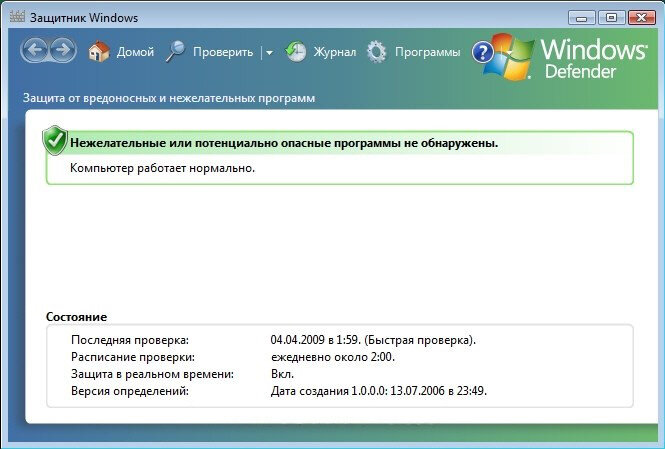Viewport: 665px width, 449px height.
Task: Click the 'Состояние' heading
Action: (76, 317)
